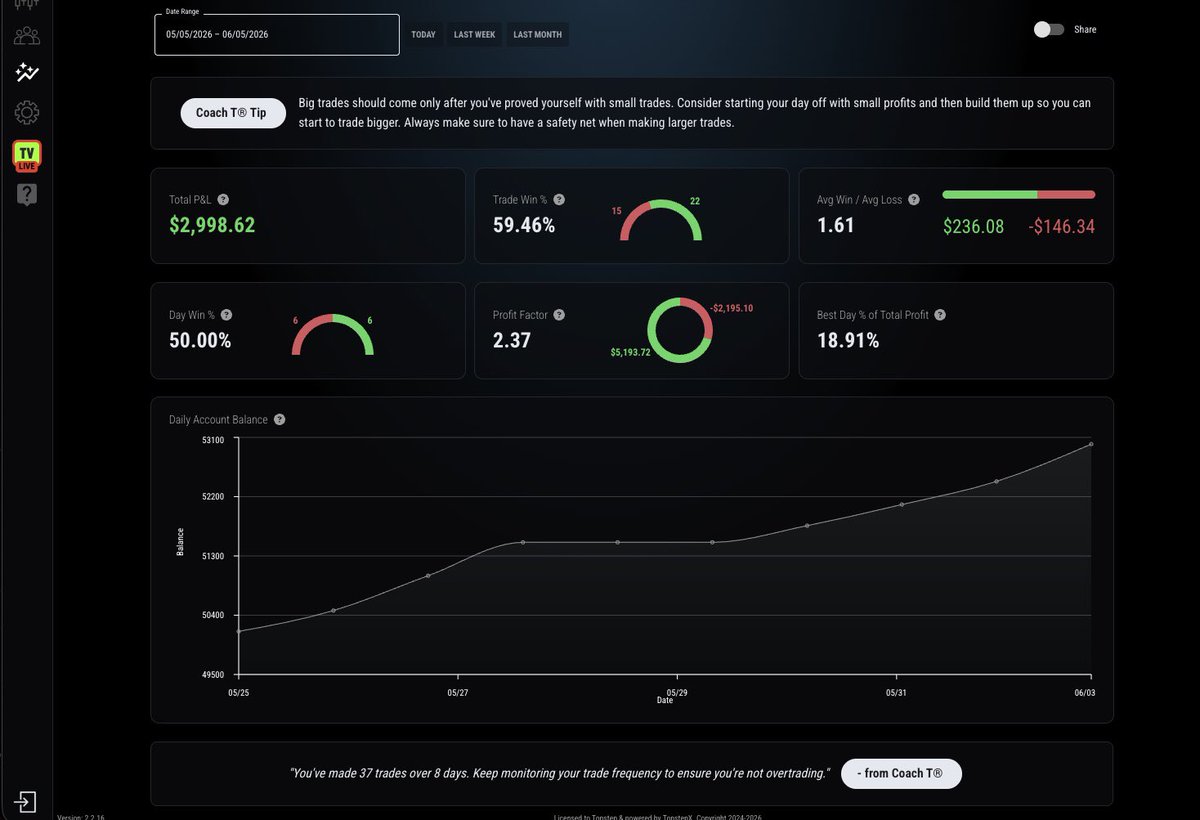This screenshot has height=820, width=1200.
Task: Click the 2.37 profit factor value
Action: coord(512,341)
